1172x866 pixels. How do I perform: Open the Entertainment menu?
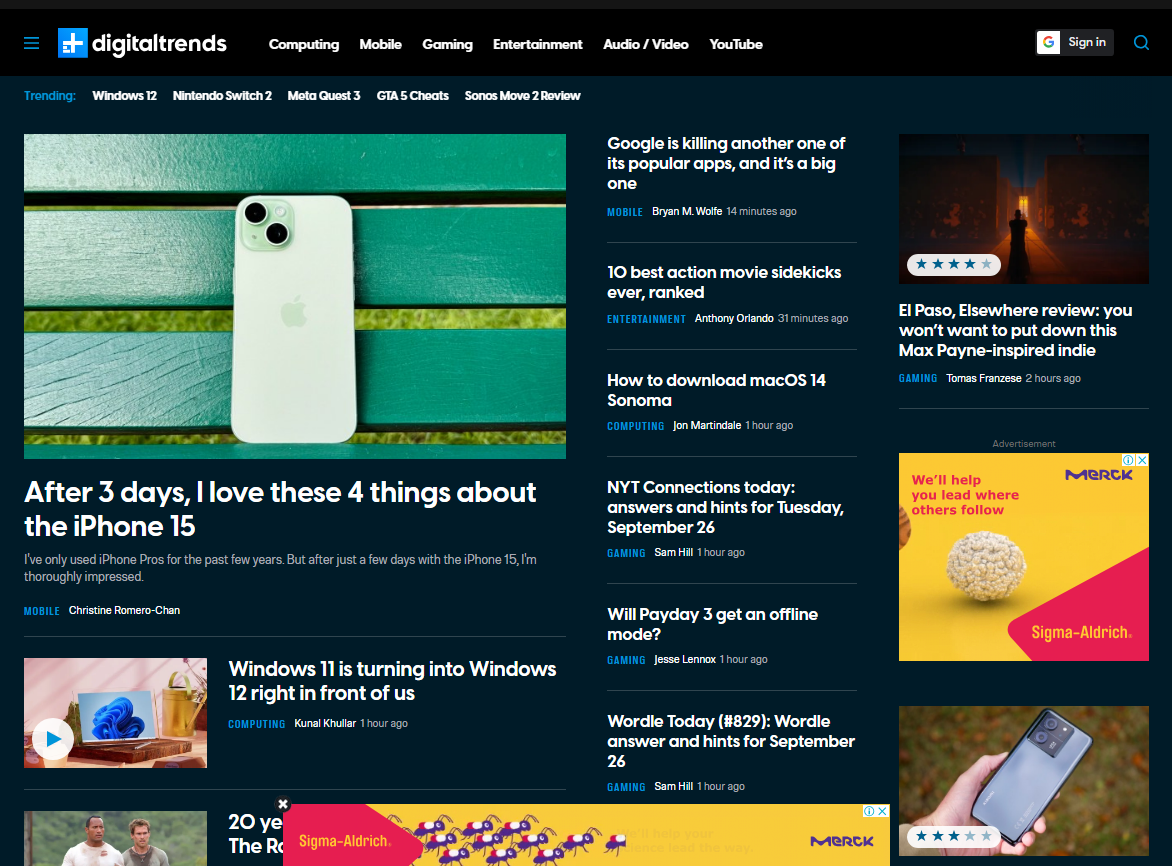click(537, 44)
